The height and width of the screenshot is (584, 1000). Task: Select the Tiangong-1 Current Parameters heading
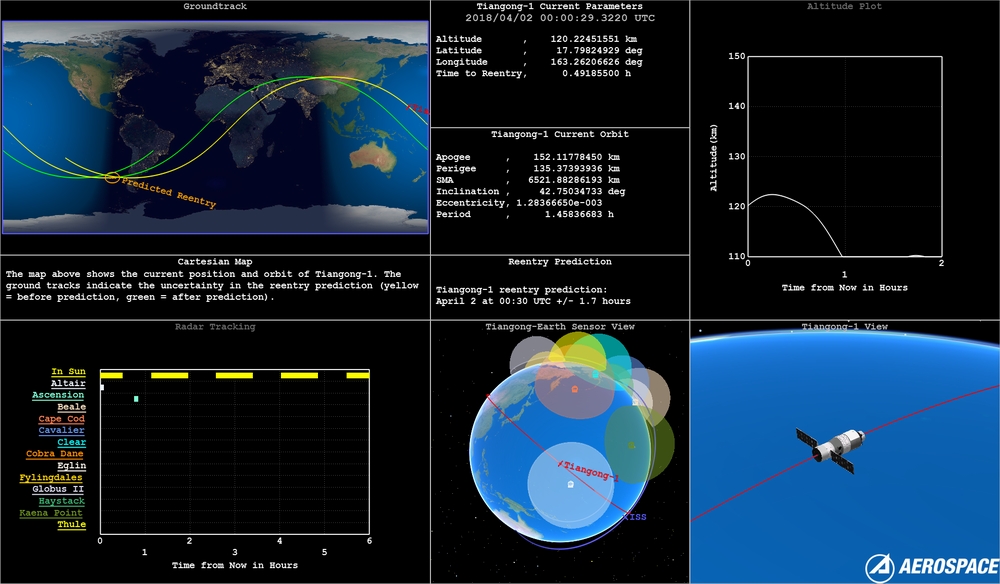tap(560, 6)
